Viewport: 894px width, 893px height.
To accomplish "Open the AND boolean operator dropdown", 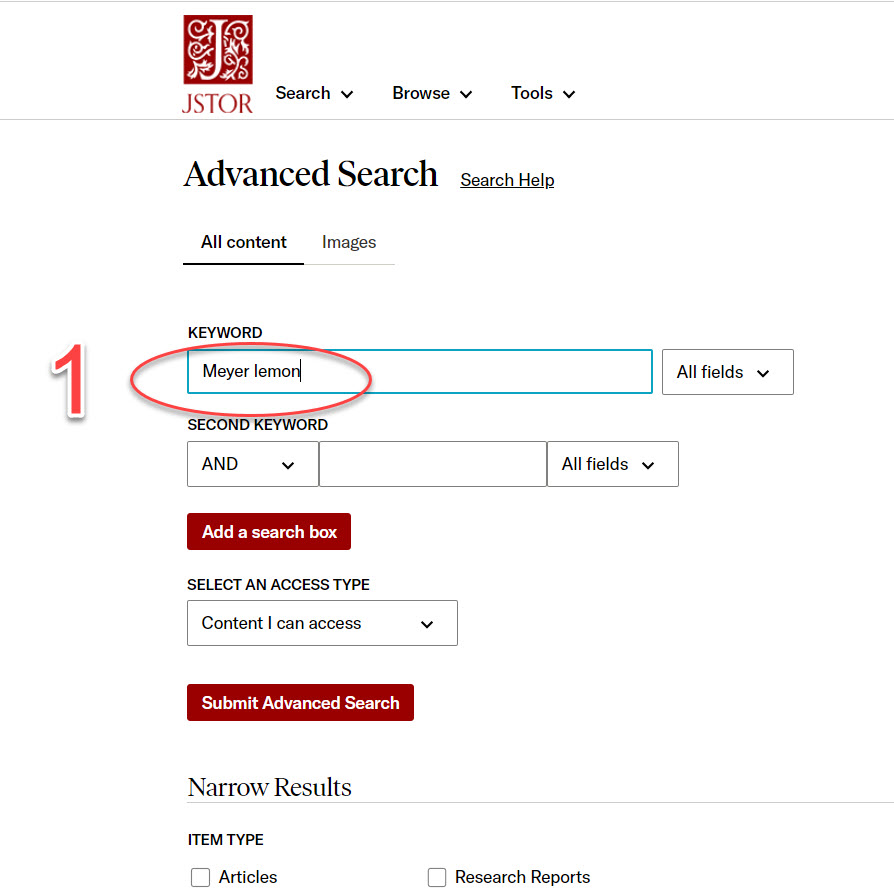I will click(252, 464).
